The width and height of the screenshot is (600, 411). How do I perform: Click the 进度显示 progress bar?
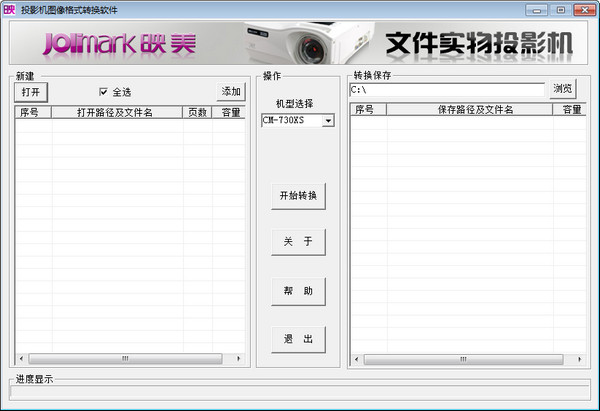(x=300, y=392)
